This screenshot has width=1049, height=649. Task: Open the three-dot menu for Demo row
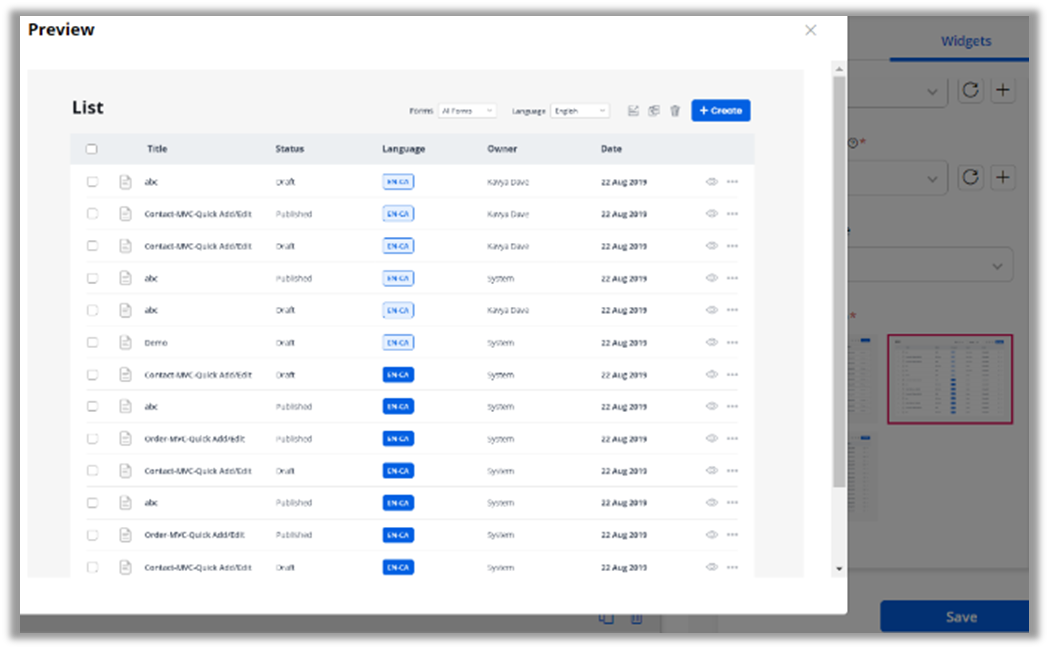pos(733,342)
